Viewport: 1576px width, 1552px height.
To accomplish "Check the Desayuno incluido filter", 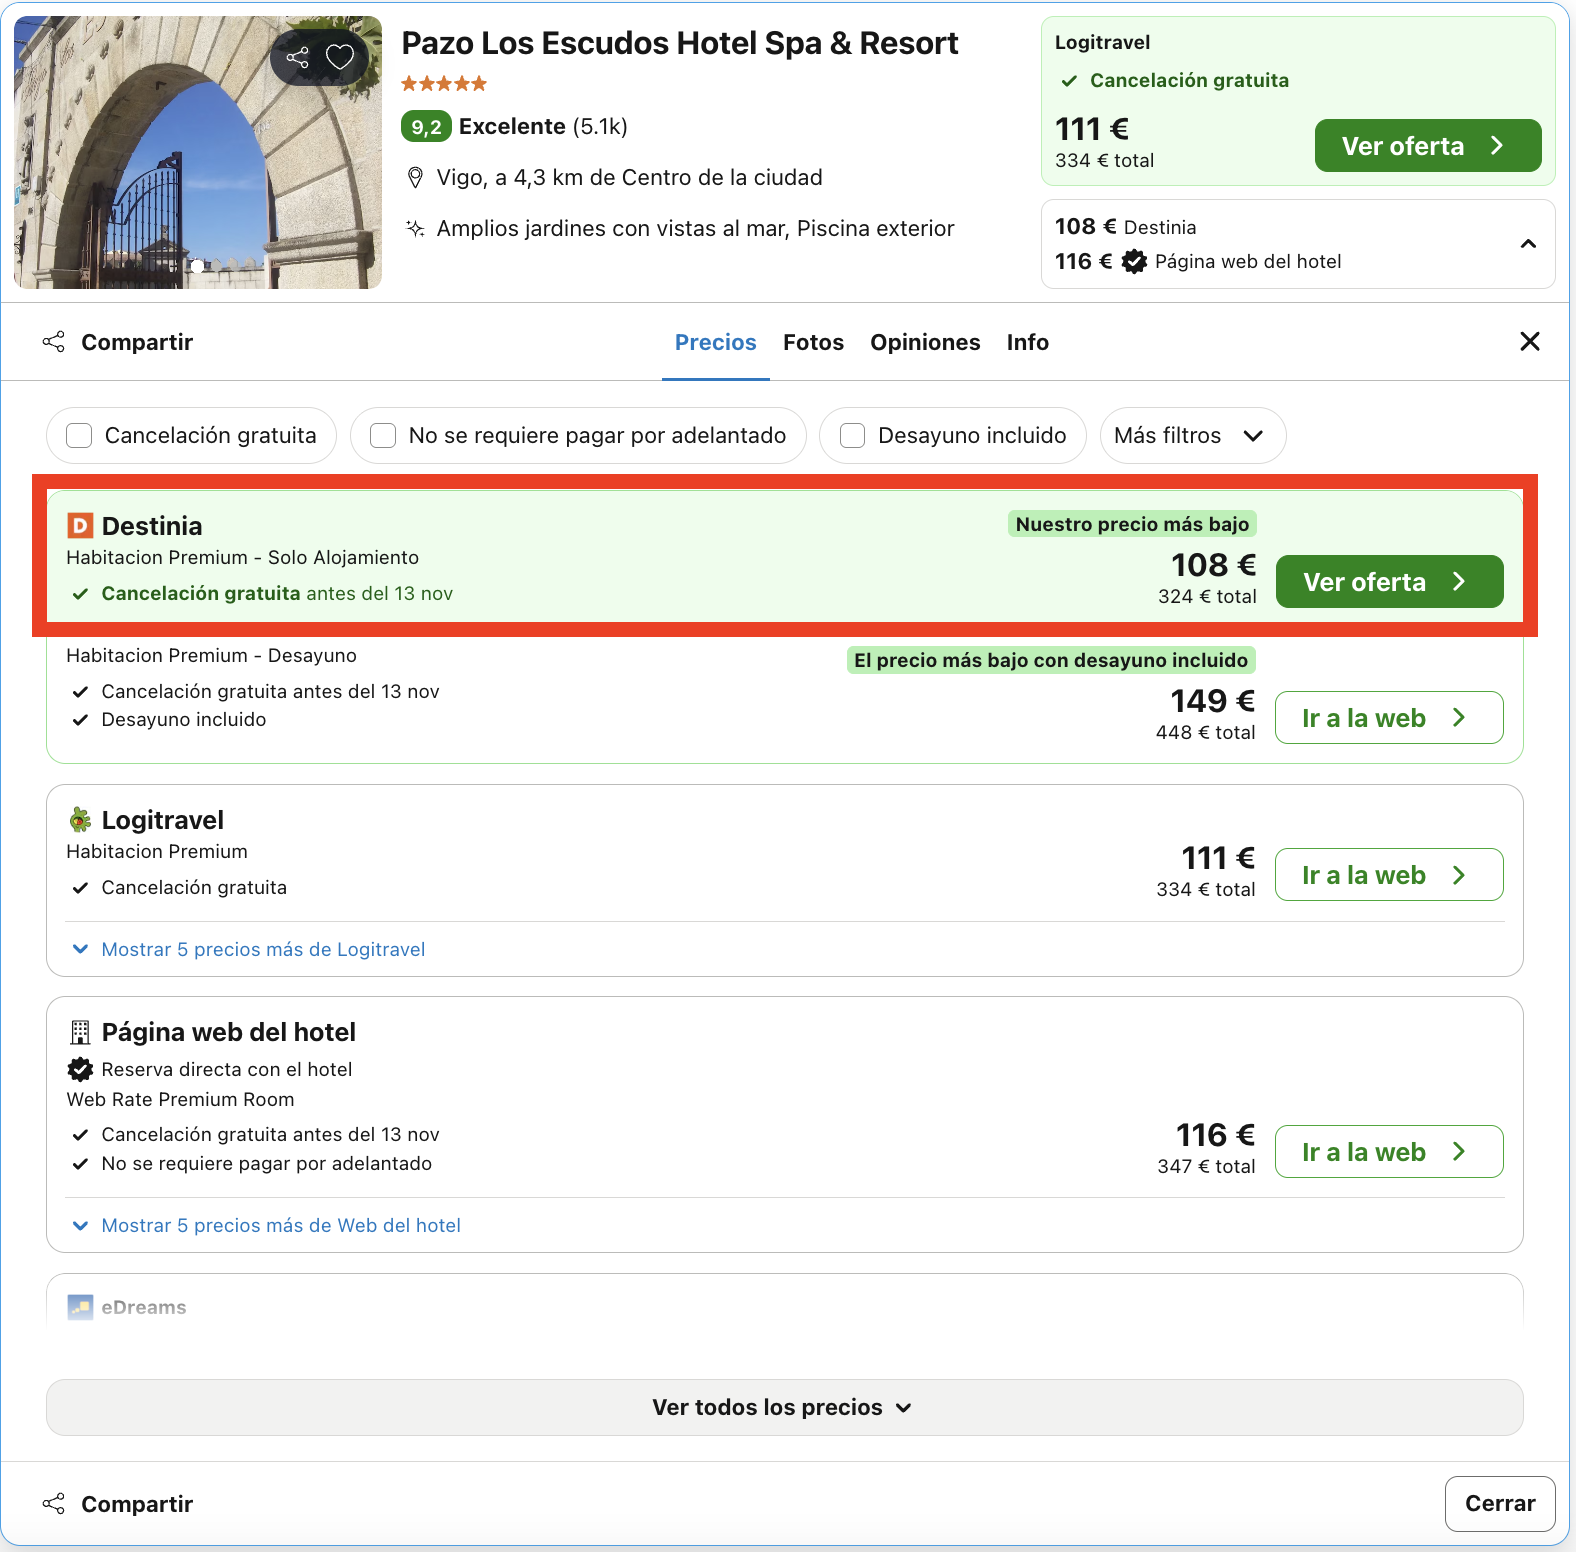I will click(x=852, y=436).
